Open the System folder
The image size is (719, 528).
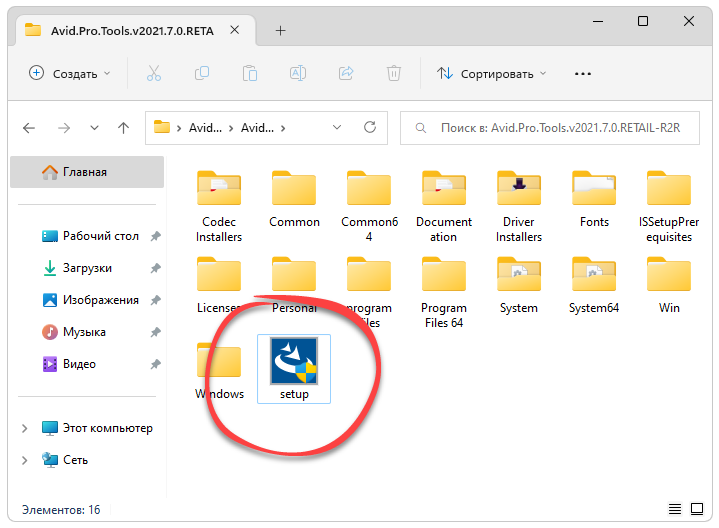tap(519, 285)
